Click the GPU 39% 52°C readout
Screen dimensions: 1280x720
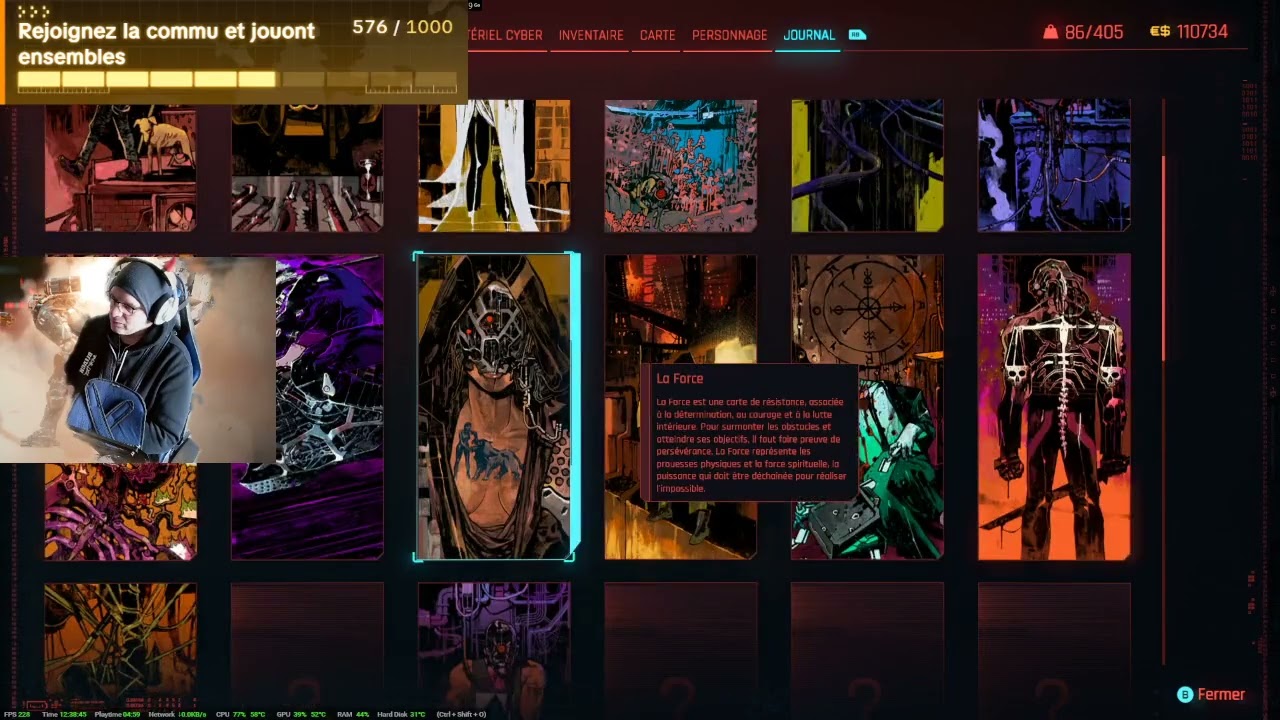pos(301,714)
